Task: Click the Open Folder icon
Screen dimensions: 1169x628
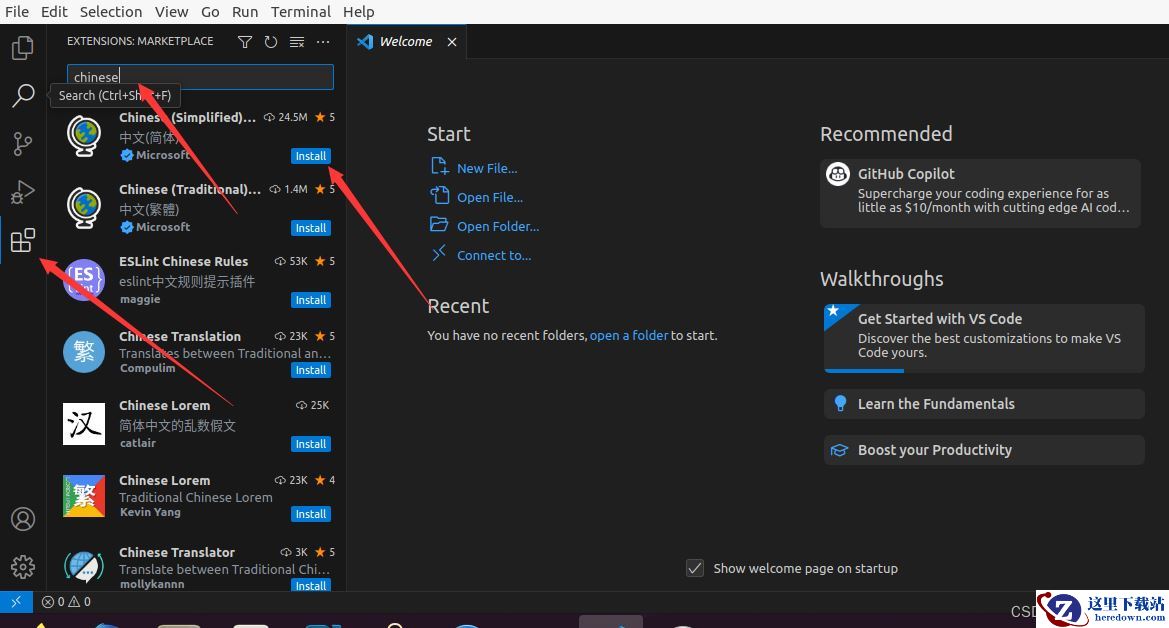Action: click(x=439, y=224)
